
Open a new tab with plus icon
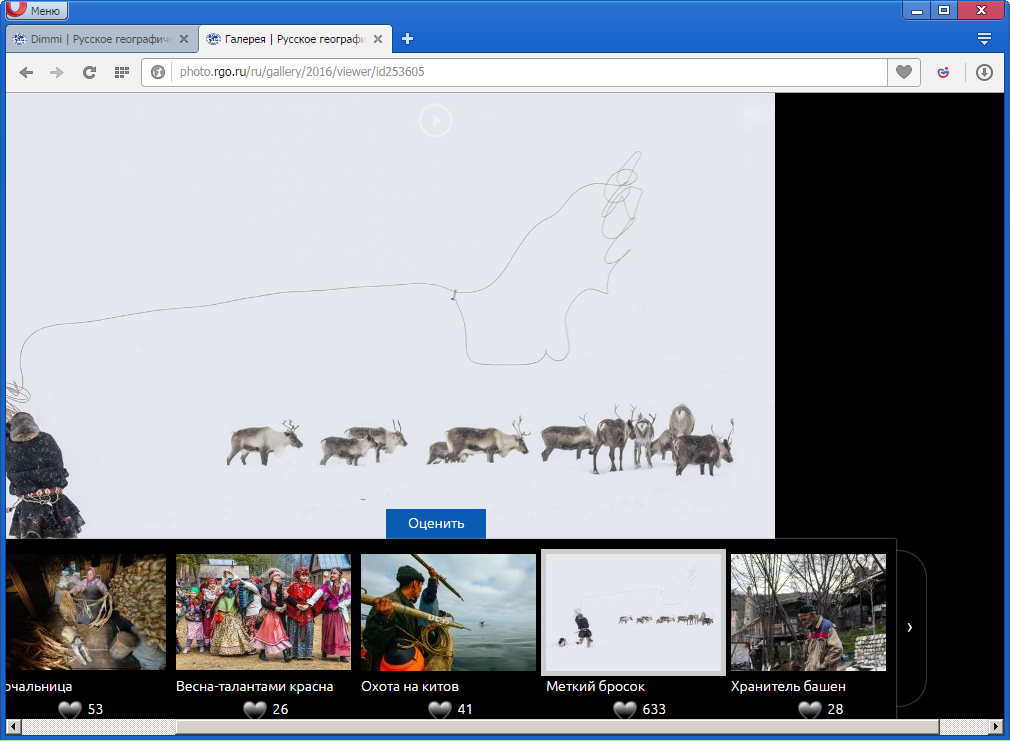coord(407,39)
